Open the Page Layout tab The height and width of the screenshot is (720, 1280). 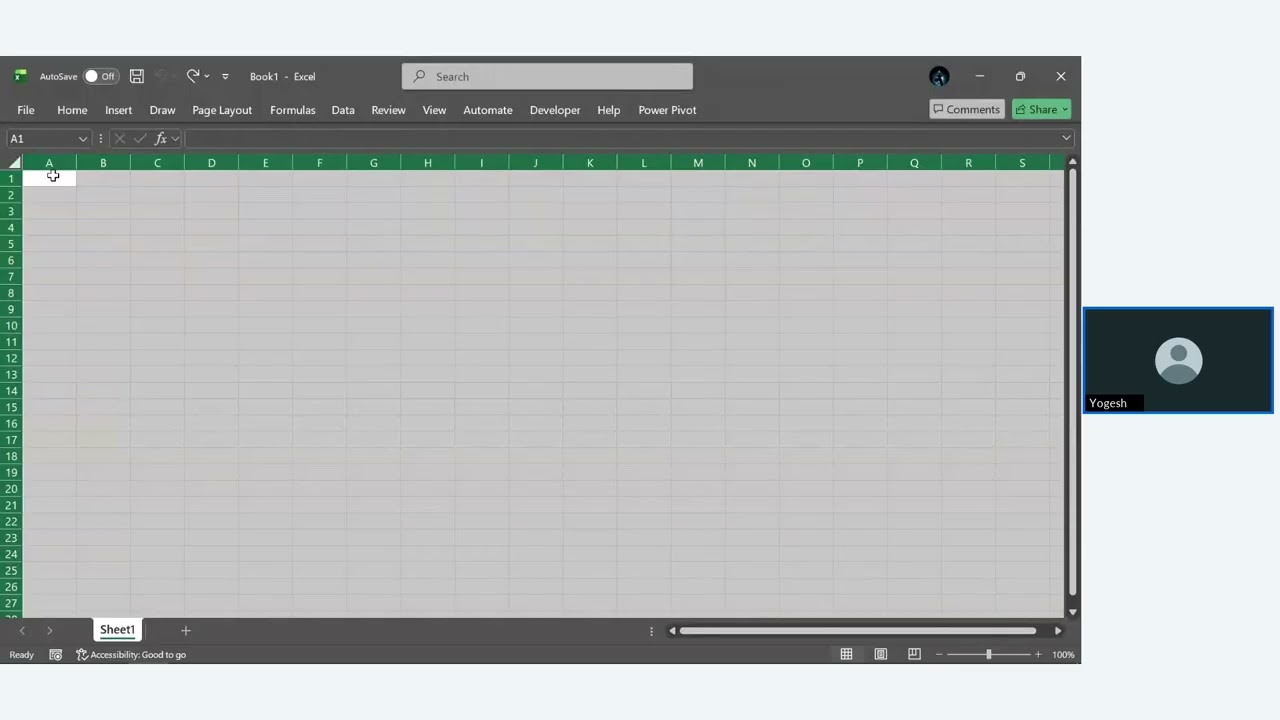pyautogui.click(x=222, y=110)
